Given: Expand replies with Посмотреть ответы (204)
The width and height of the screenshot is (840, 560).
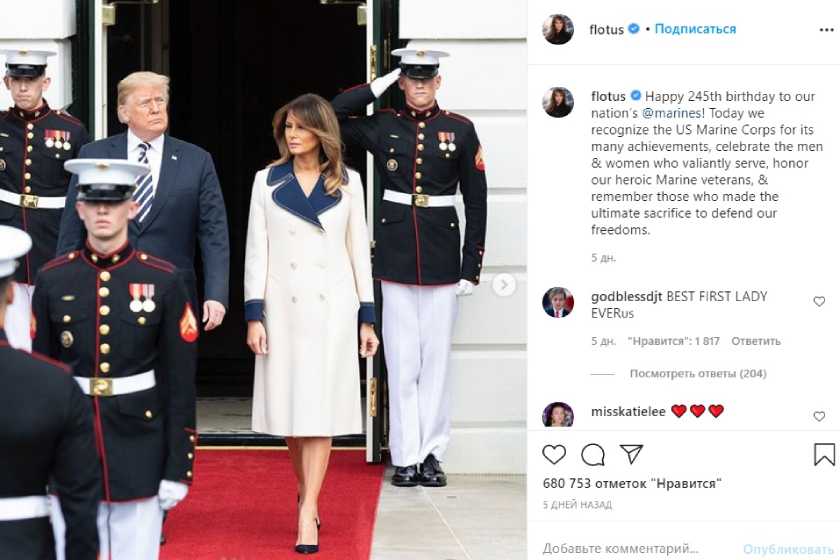Looking at the screenshot, I should (698, 374).
